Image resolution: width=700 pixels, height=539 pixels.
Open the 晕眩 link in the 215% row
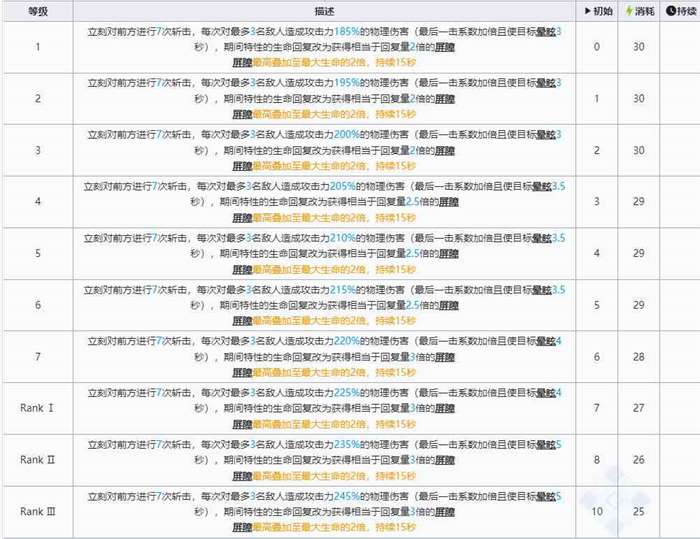click(542, 290)
